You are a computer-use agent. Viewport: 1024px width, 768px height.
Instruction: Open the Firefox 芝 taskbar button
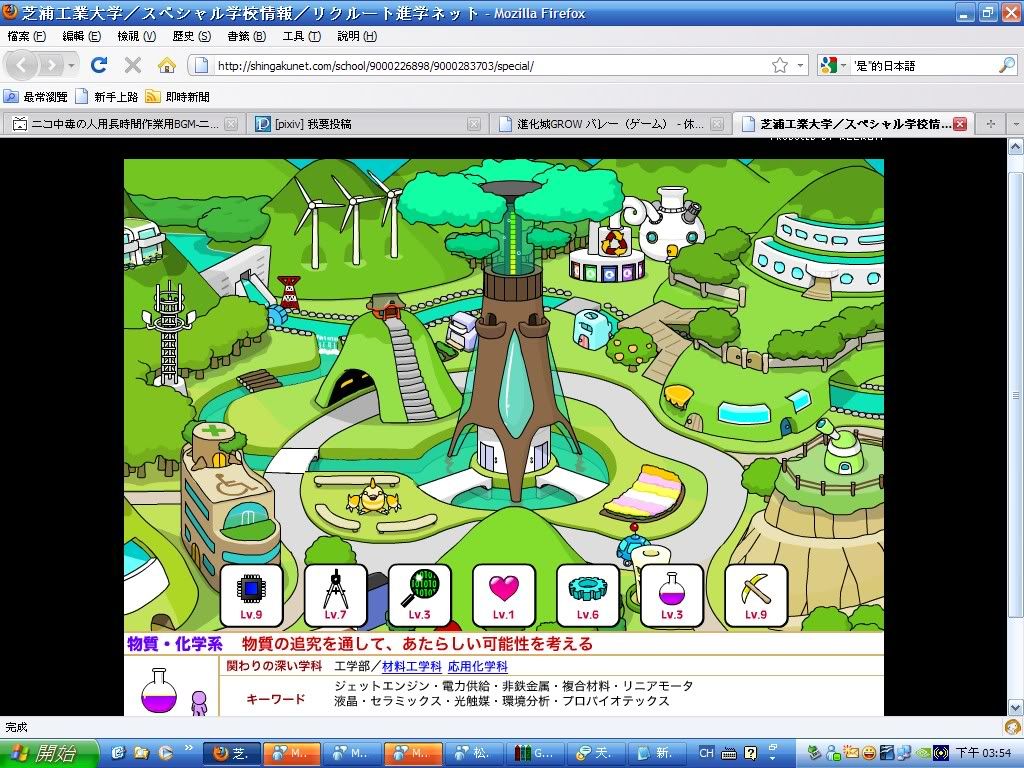coord(232,754)
